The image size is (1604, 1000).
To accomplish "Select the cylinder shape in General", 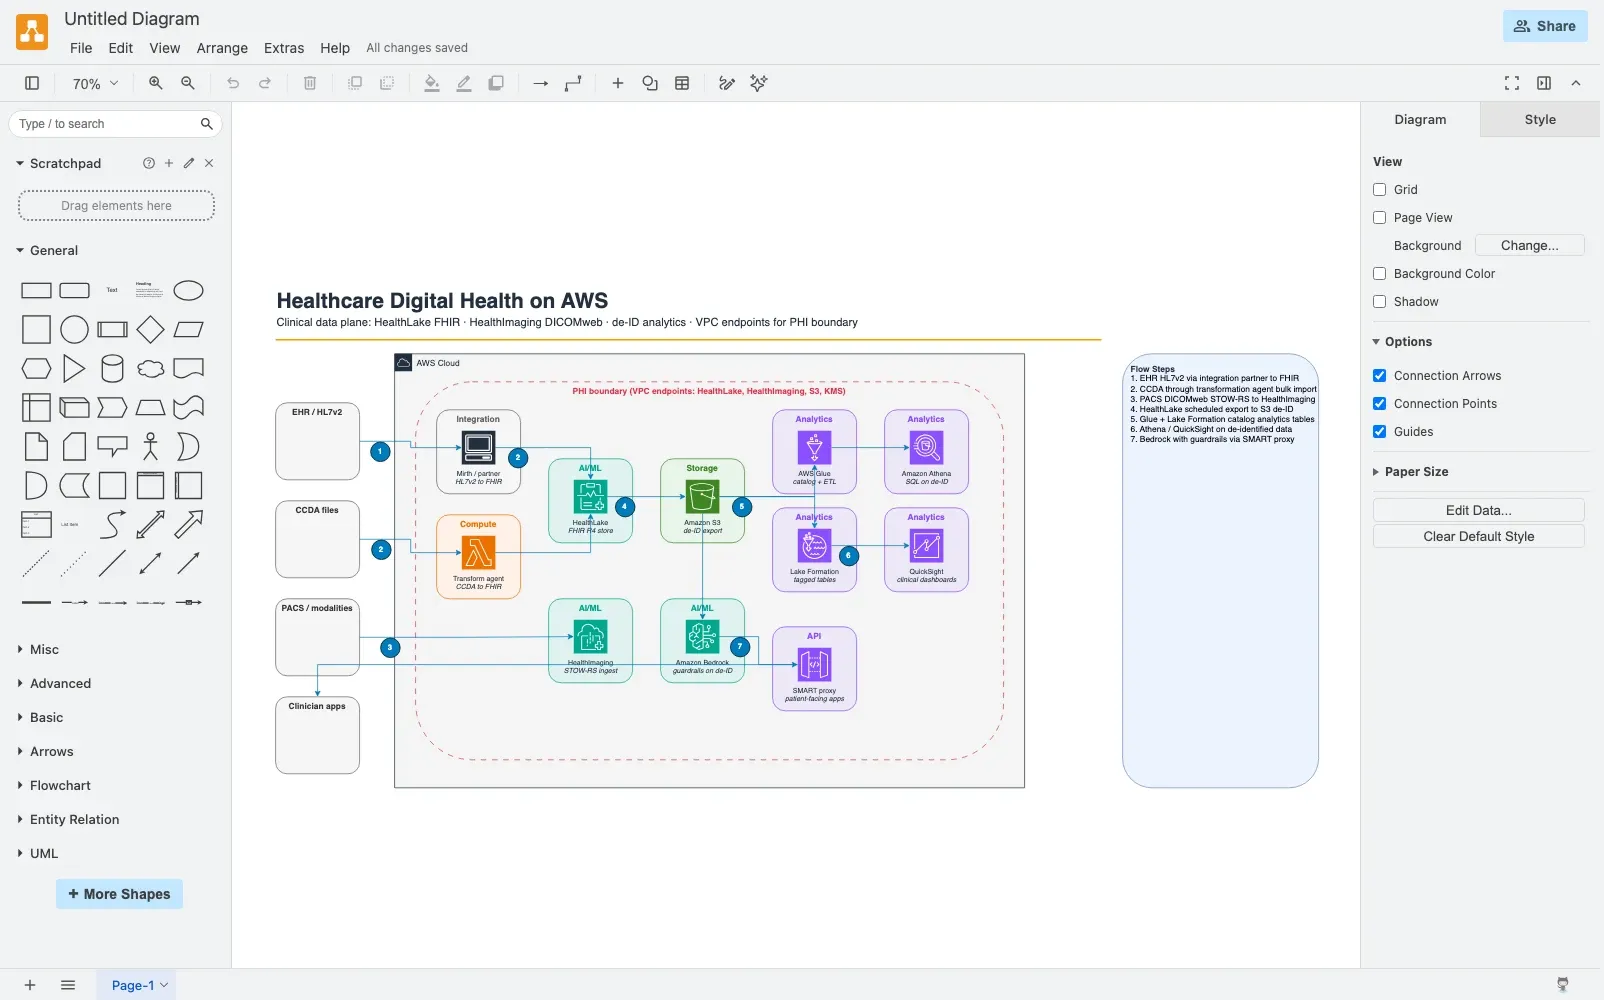I will 112,369.
